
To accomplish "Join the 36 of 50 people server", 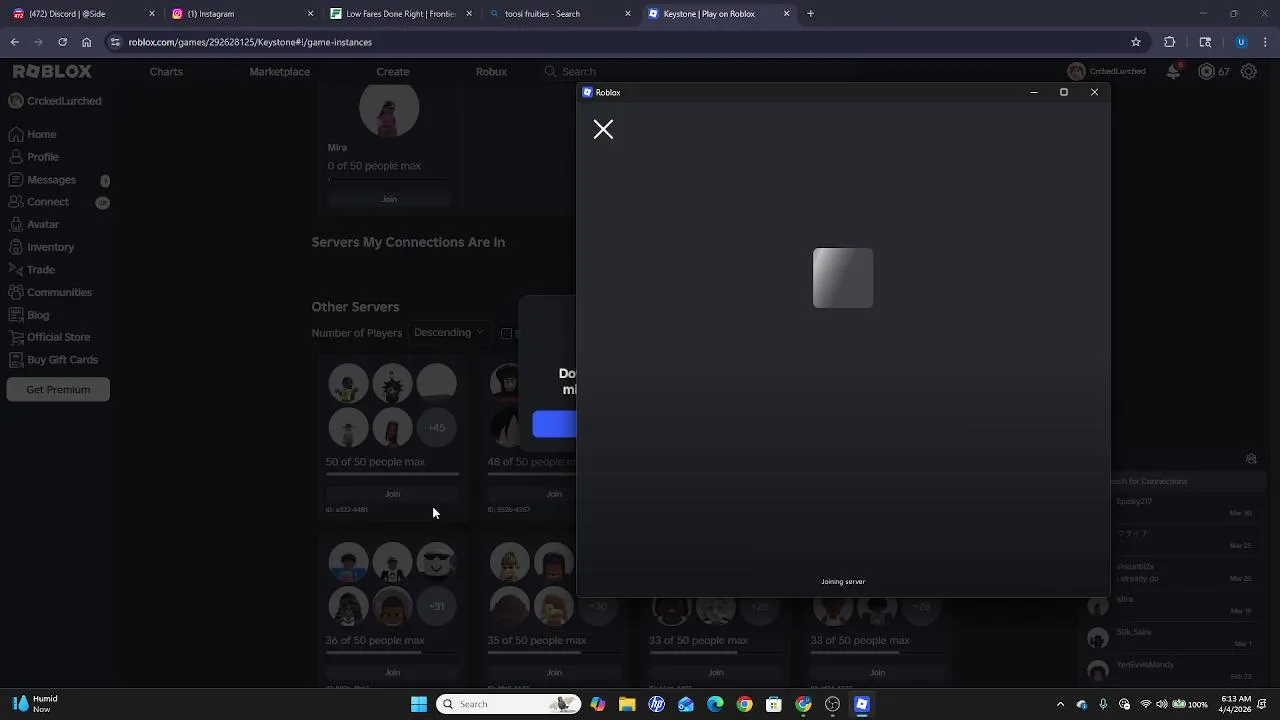I will click(392, 672).
